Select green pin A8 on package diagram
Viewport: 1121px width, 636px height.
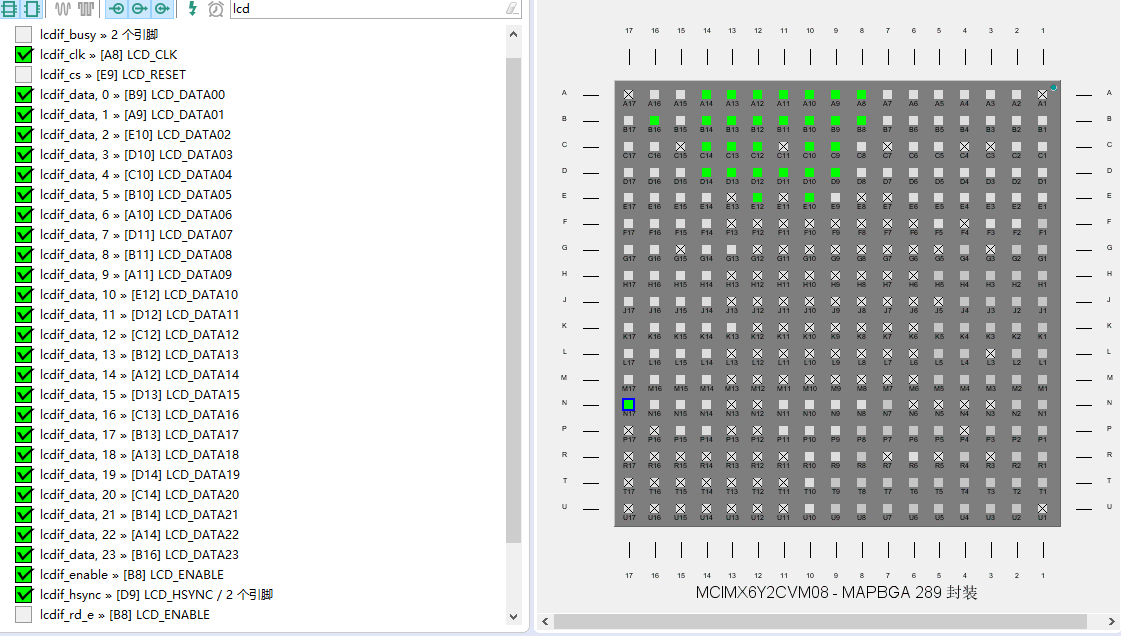coord(860,92)
